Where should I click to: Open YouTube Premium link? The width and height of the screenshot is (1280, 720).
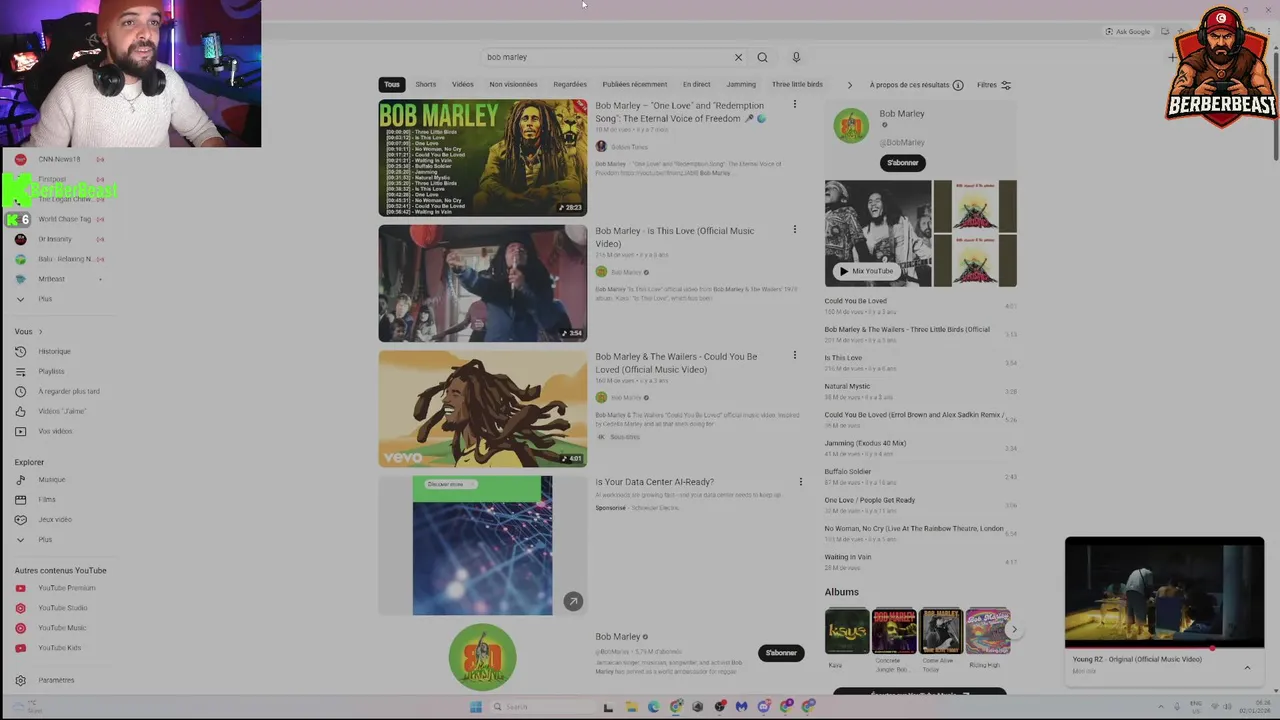click(66, 588)
